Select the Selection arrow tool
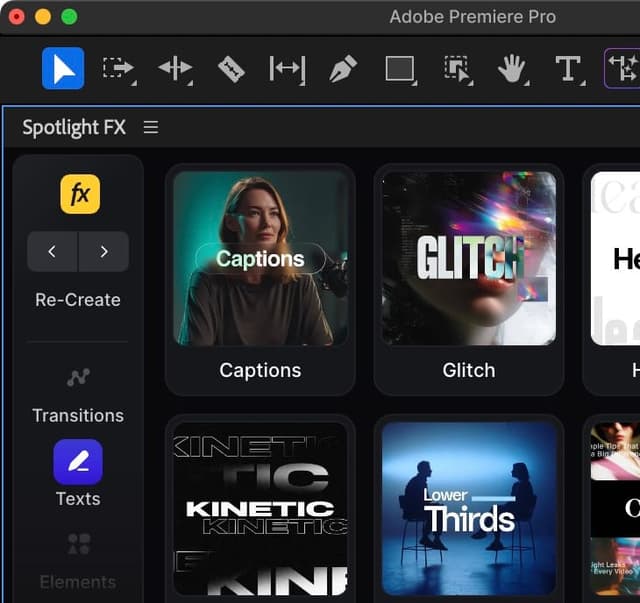The width and height of the screenshot is (640, 603). point(63,68)
